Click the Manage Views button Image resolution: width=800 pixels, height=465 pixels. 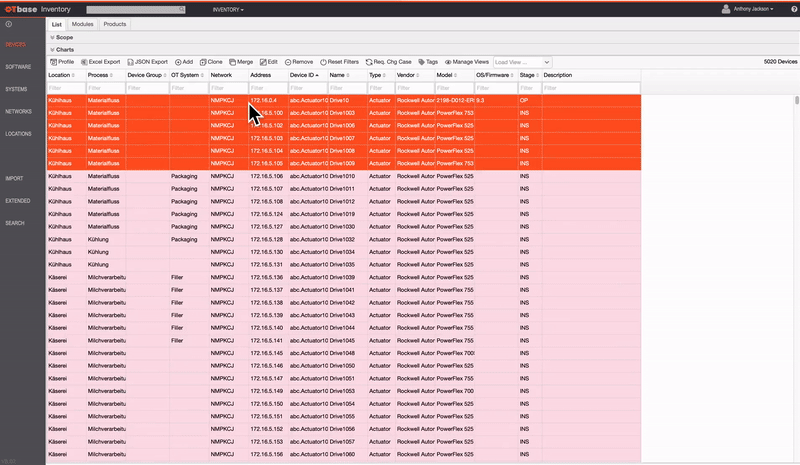[x=467, y=62]
